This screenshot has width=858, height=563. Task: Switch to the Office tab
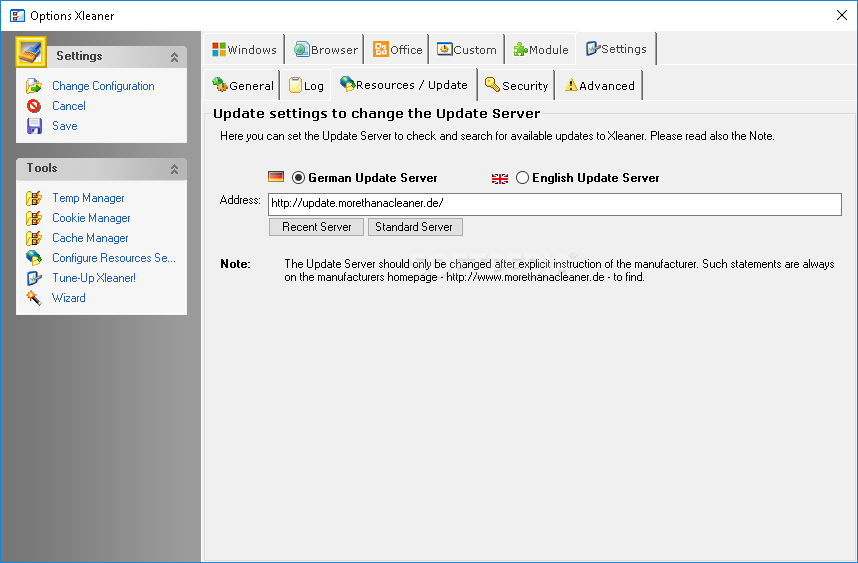(x=397, y=50)
